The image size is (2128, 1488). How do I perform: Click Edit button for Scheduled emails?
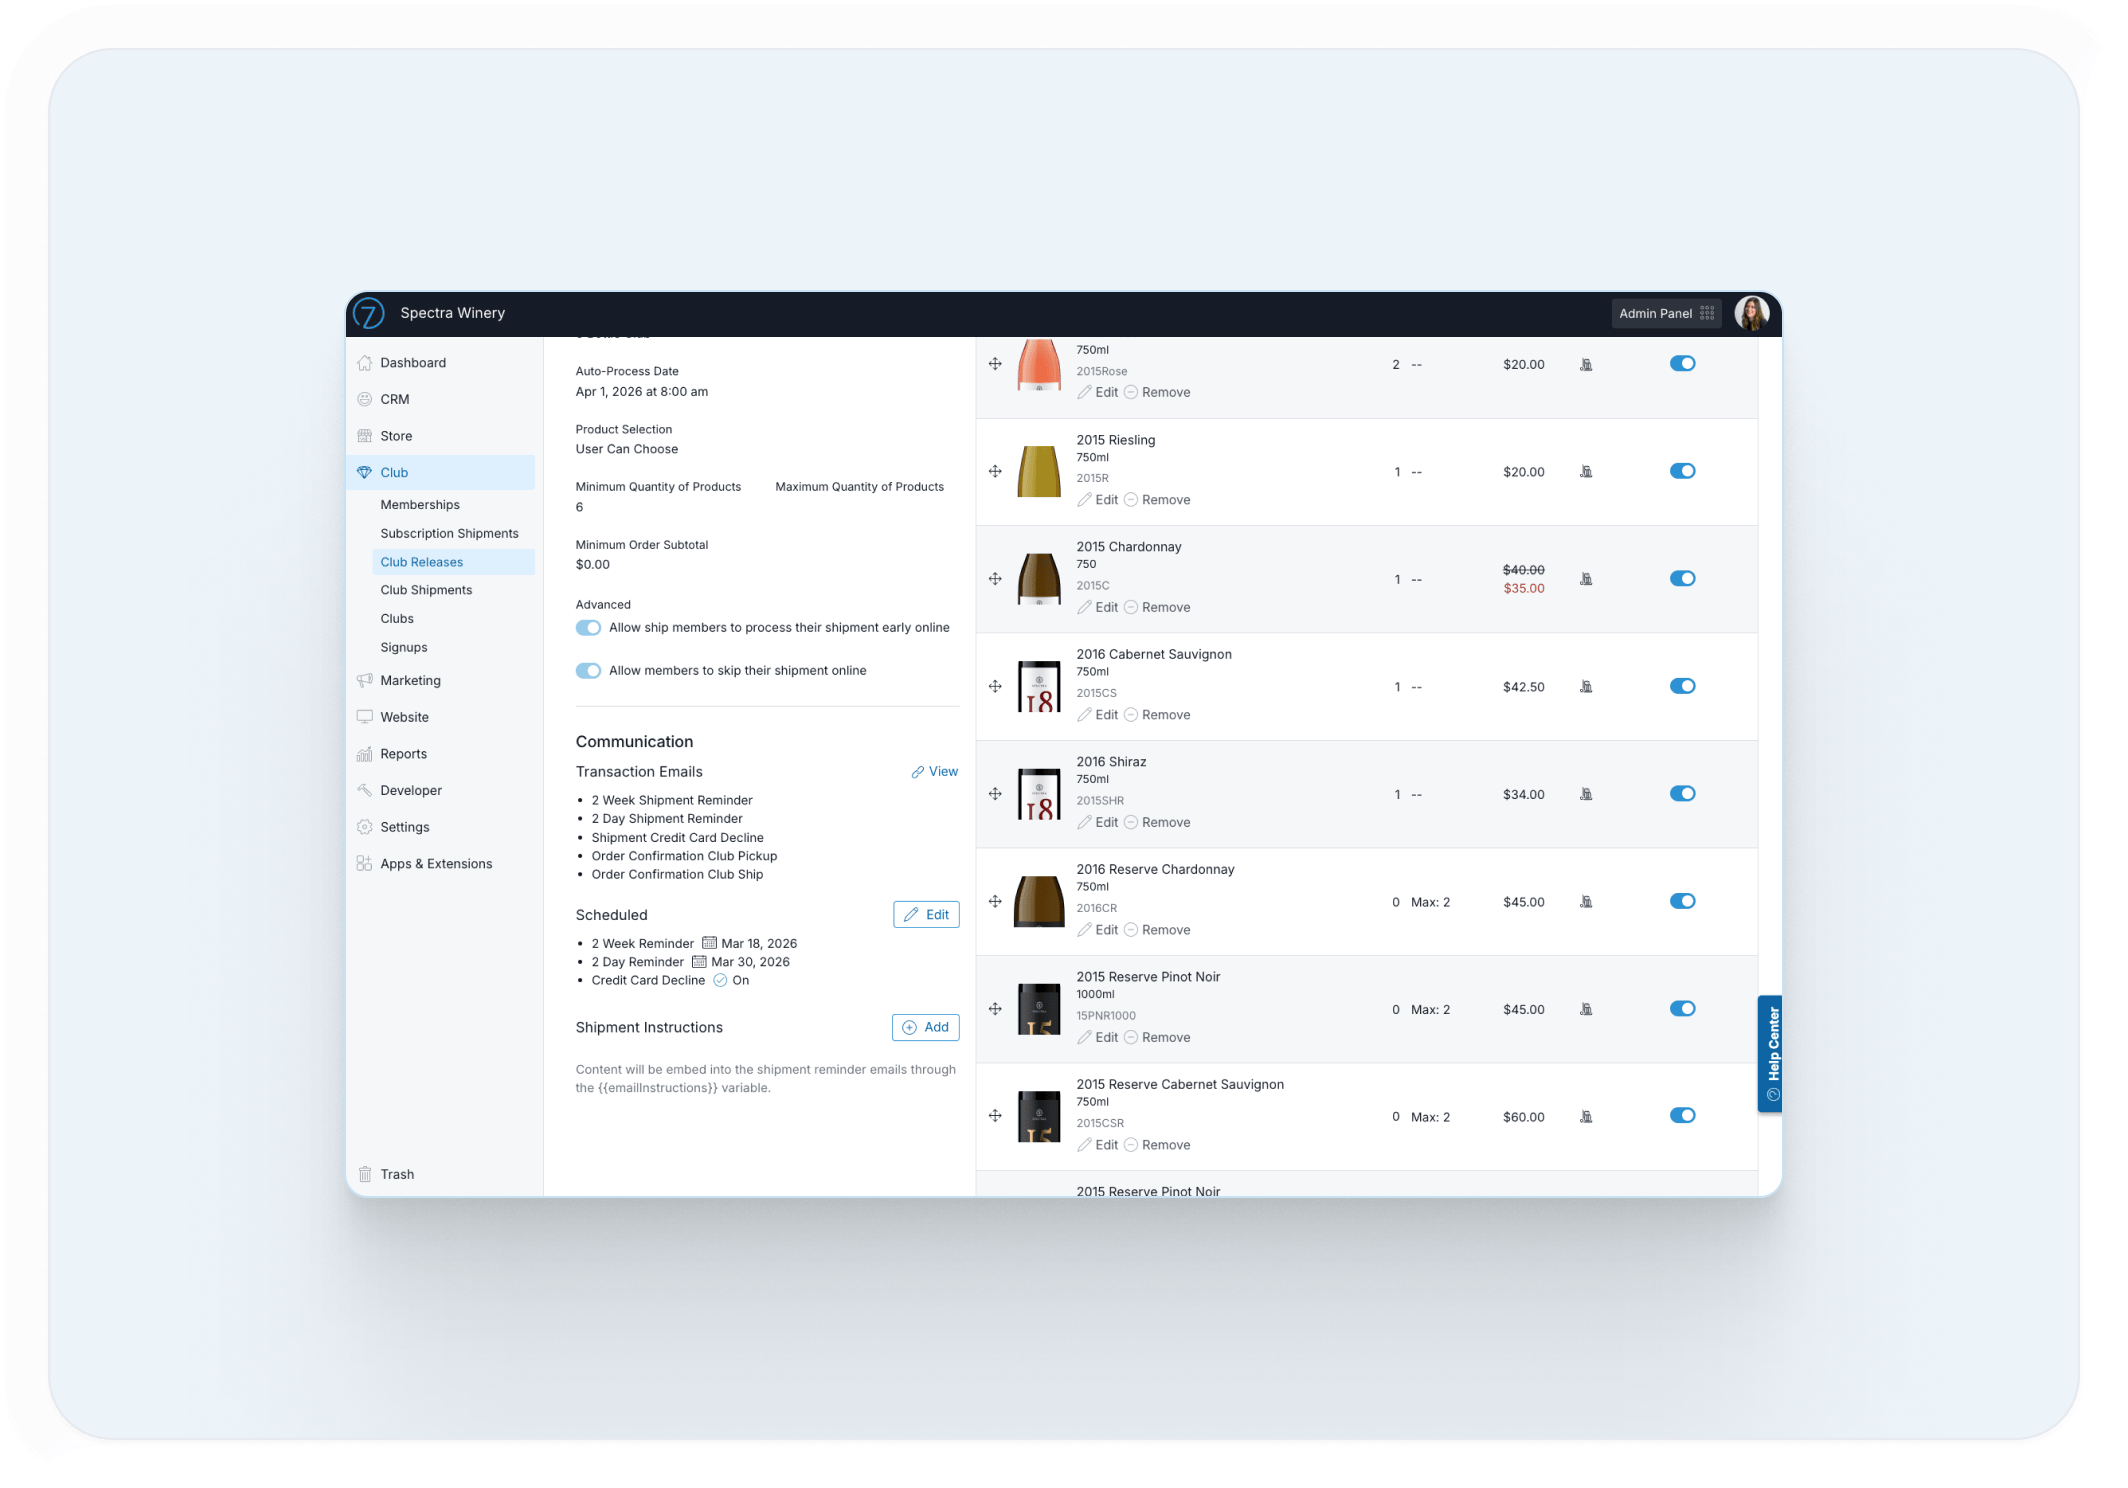926,915
